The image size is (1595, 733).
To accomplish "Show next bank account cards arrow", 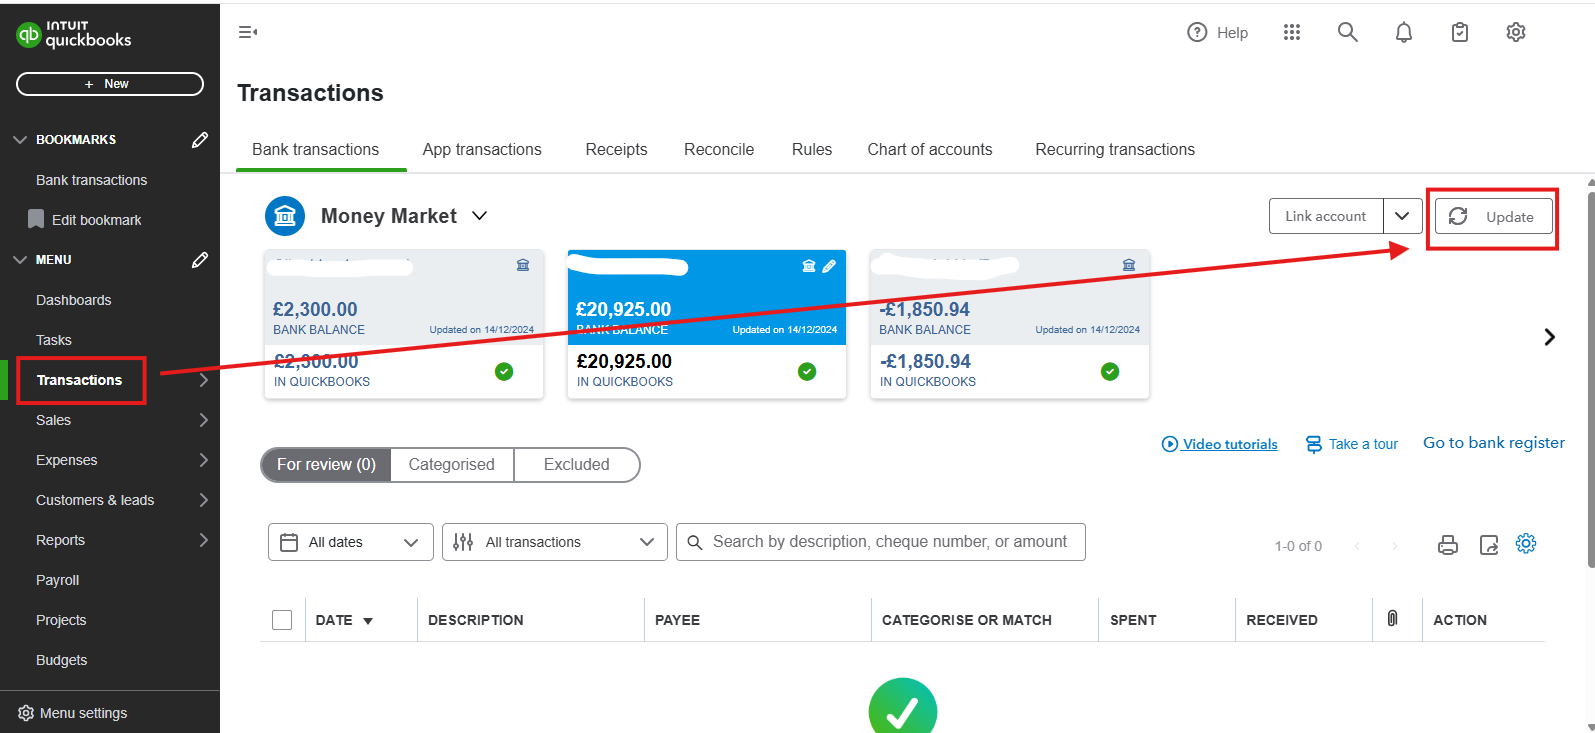I will 1550,337.
